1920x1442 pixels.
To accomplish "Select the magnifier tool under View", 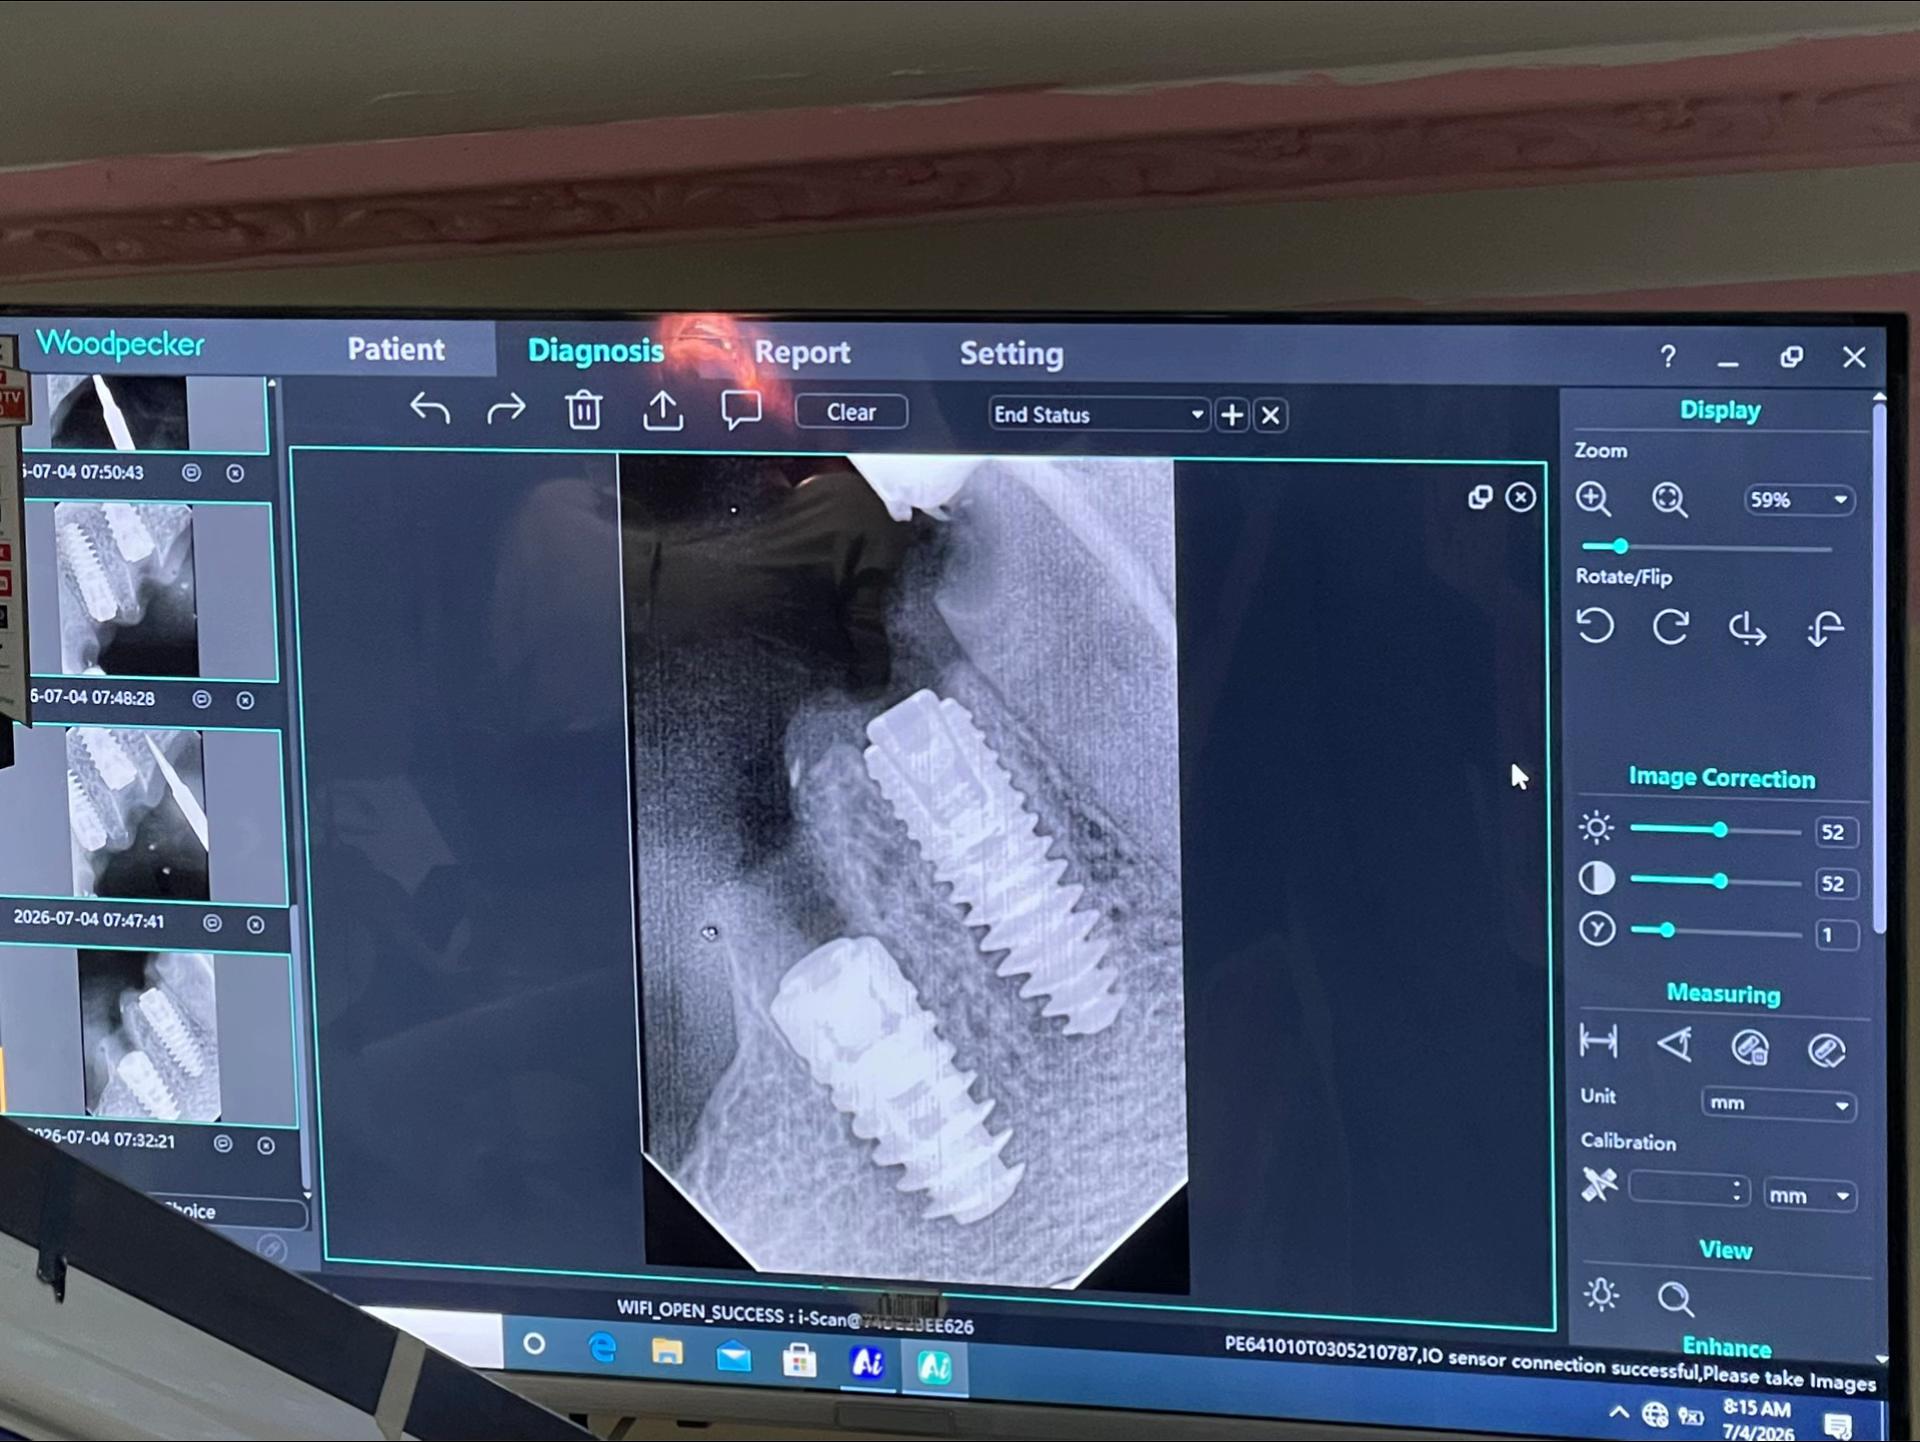I will pyautogui.click(x=1675, y=1299).
